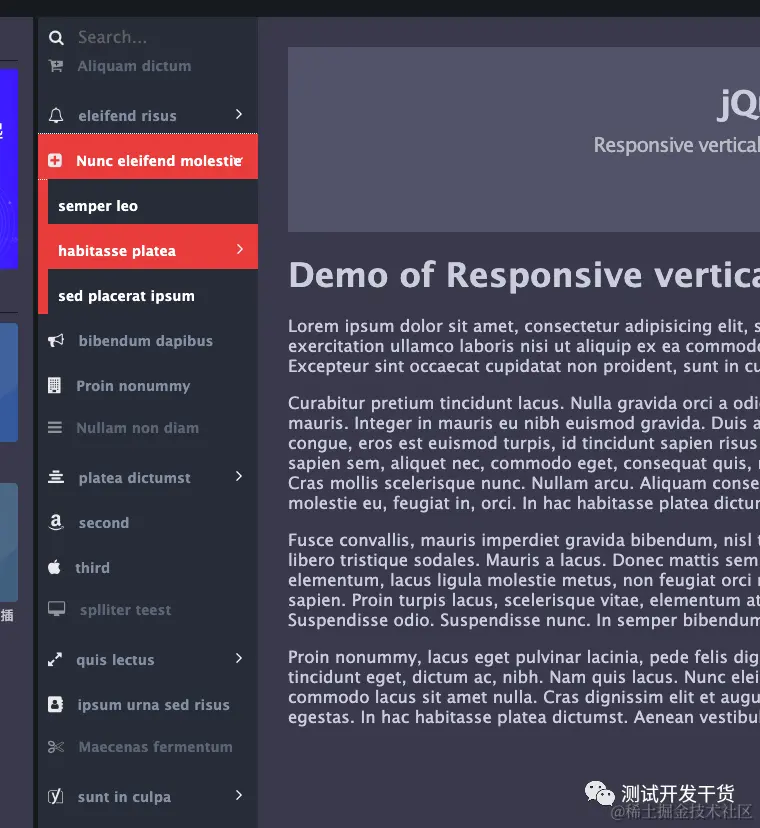
Task: Expand the eleifend risus chevron arrow
Action: [239, 114]
